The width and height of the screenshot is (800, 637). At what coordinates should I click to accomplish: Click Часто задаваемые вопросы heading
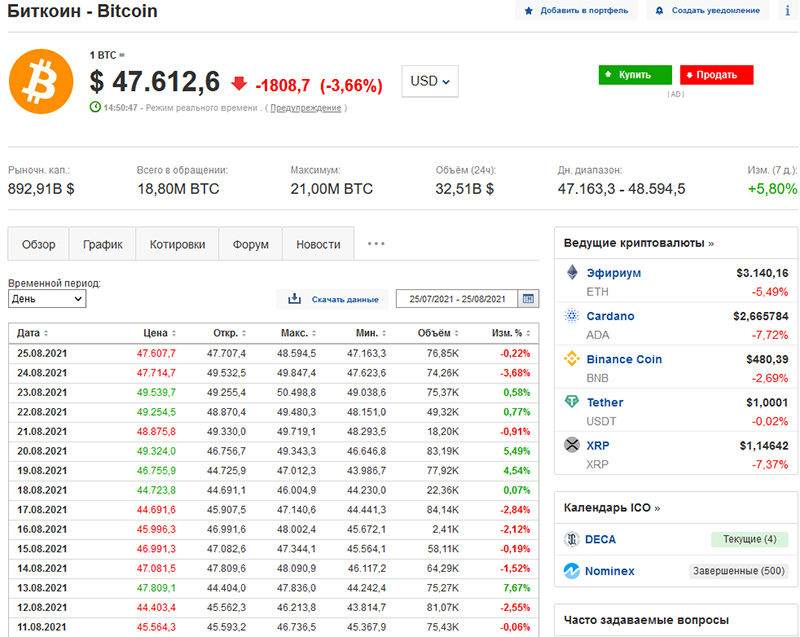pyautogui.click(x=646, y=620)
